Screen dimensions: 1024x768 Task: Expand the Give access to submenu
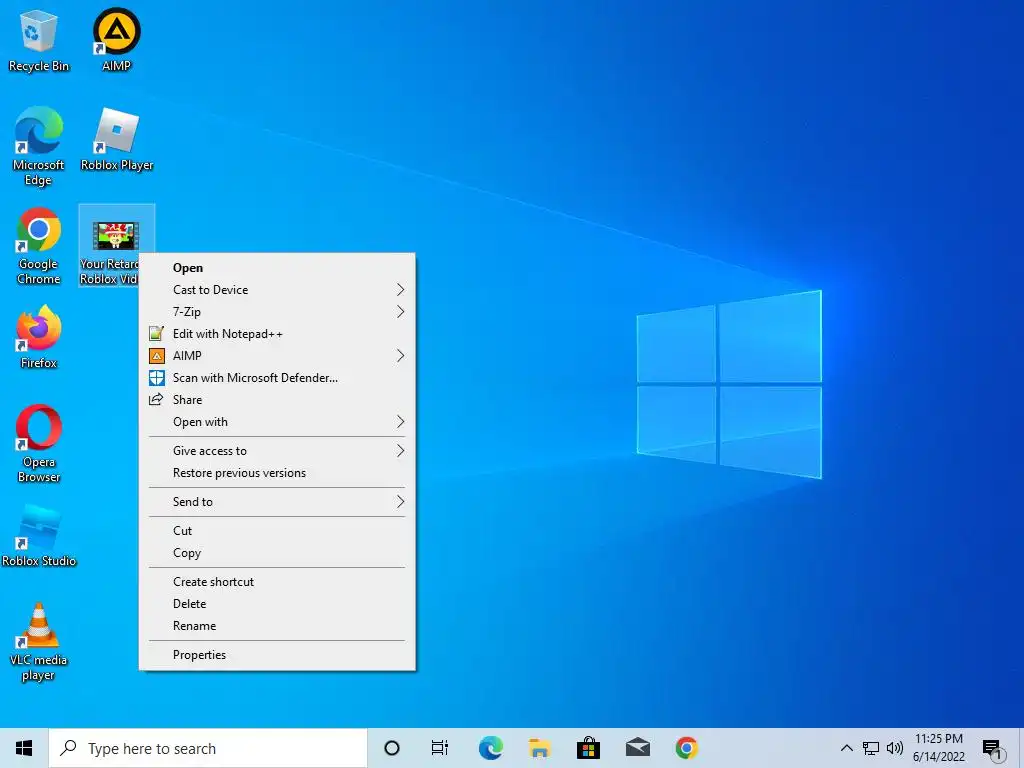pyautogui.click(x=277, y=451)
